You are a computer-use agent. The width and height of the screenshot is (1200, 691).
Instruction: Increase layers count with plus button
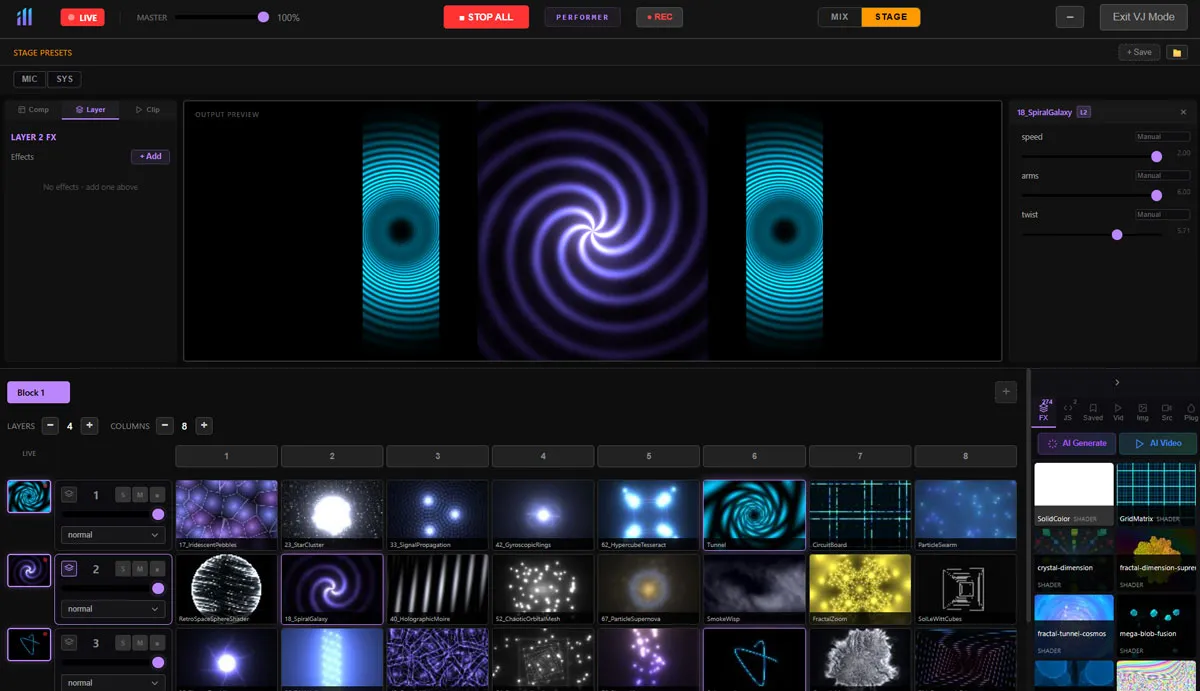89,426
